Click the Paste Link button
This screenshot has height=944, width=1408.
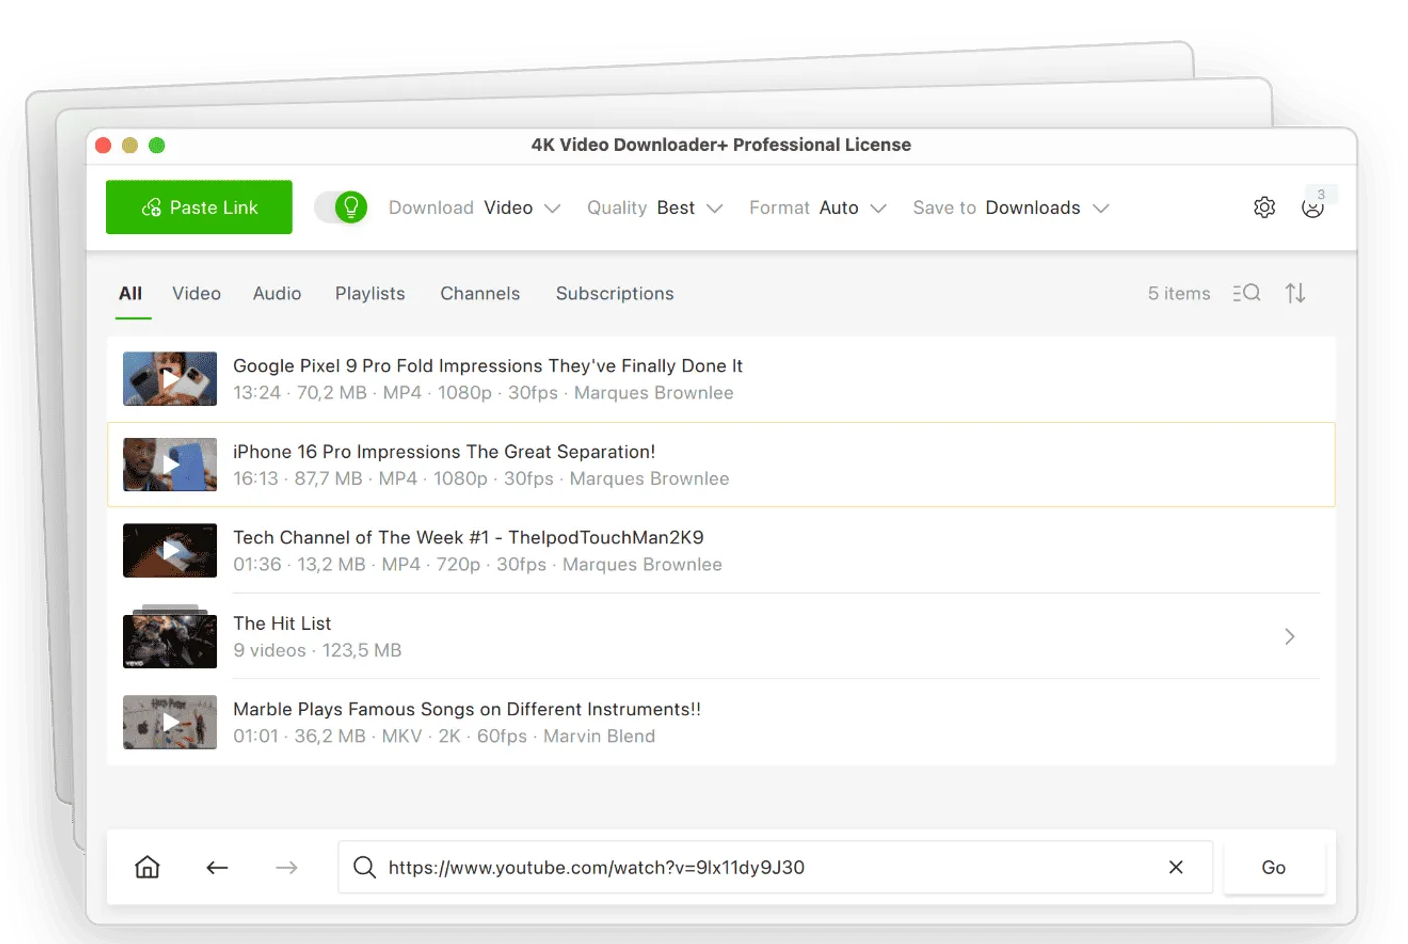click(199, 207)
